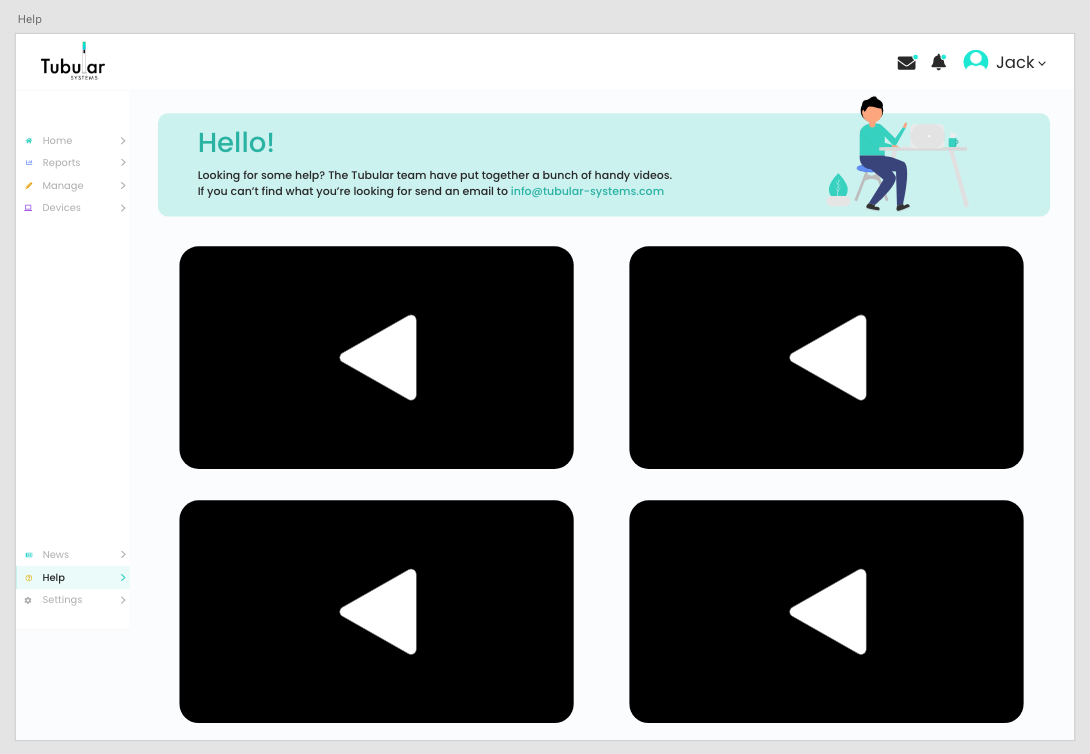Open the News menu item

tap(56, 555)
